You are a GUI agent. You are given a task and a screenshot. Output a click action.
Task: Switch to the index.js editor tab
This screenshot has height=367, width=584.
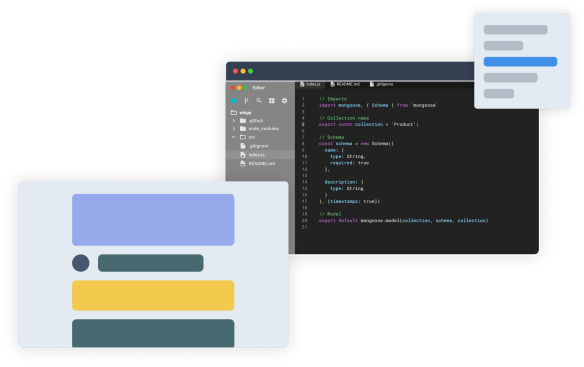tap(310, 85)
